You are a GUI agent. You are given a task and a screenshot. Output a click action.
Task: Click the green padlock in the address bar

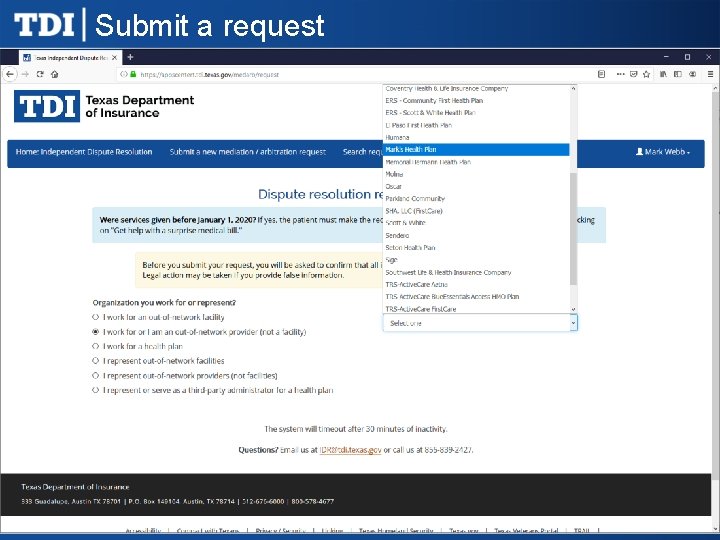(x=134, y=74)
